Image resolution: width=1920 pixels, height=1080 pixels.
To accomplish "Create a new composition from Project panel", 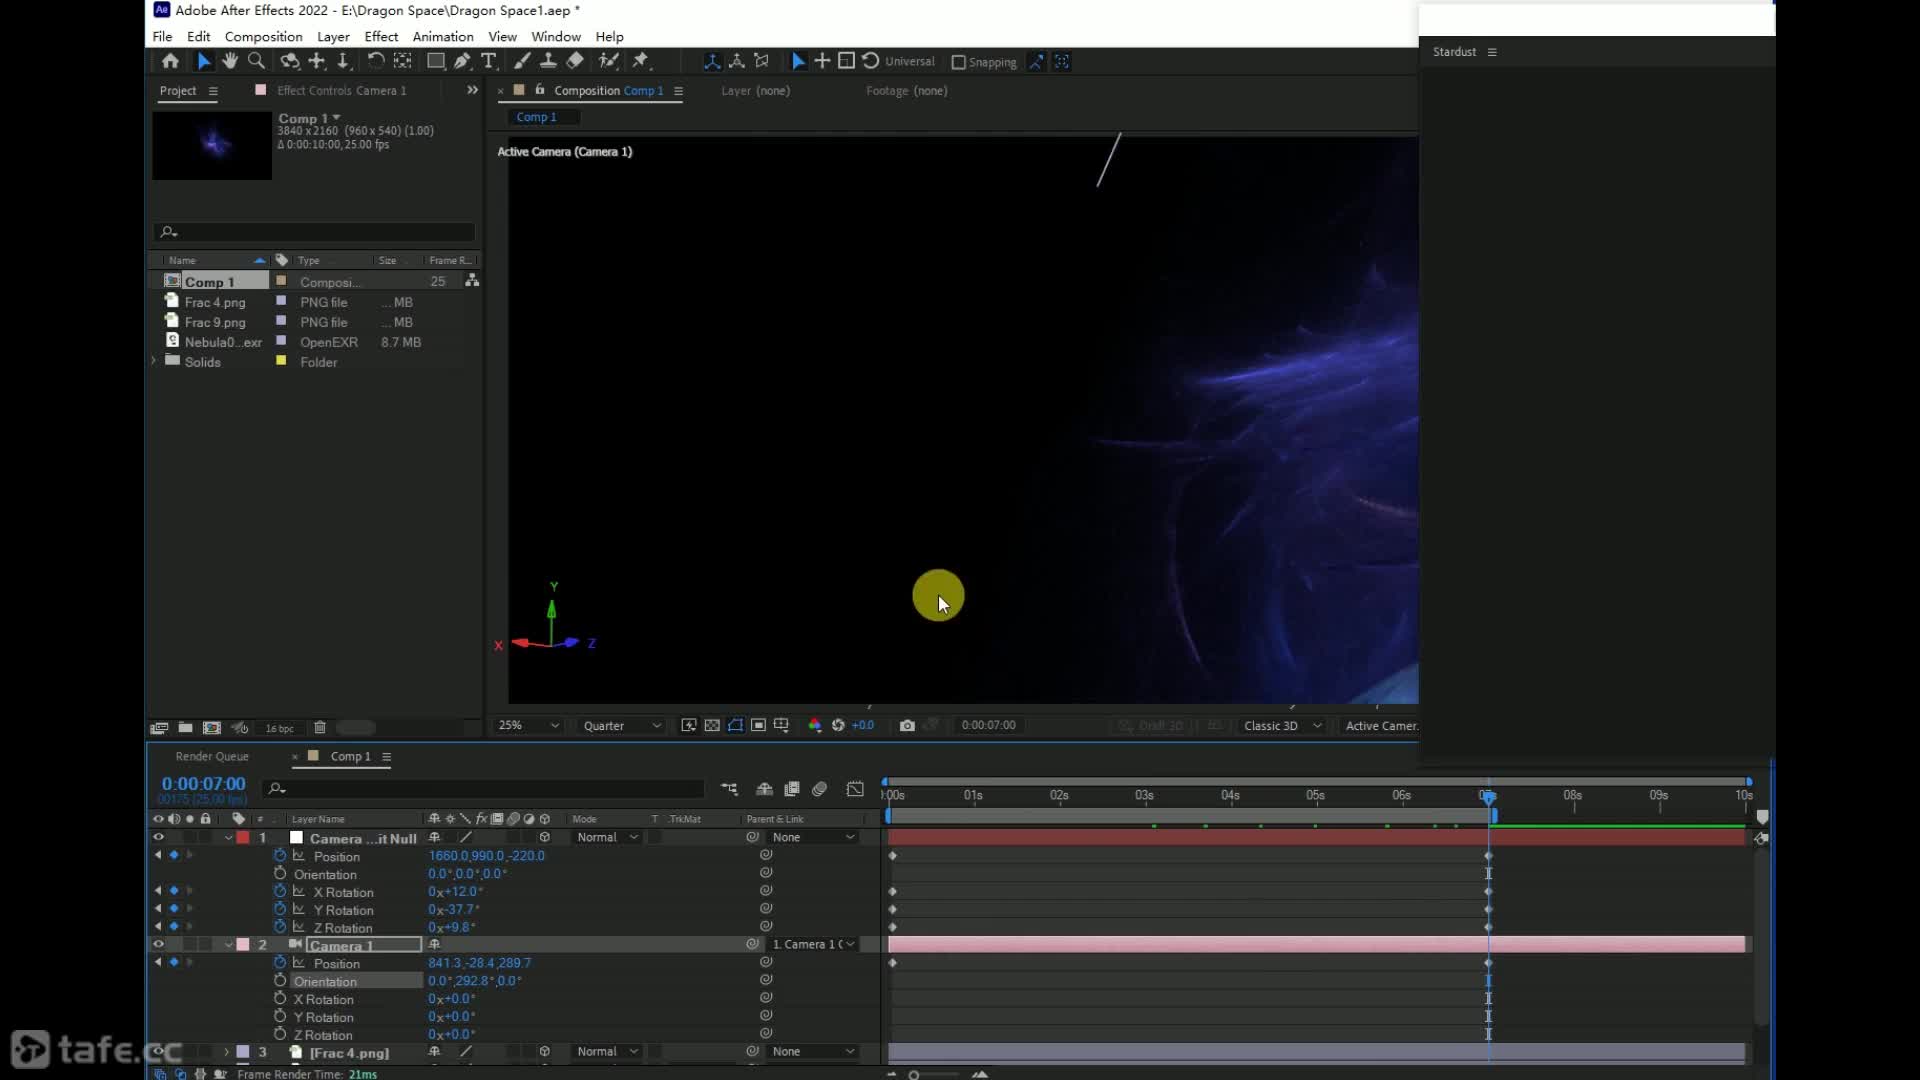I will click(212, 728).
